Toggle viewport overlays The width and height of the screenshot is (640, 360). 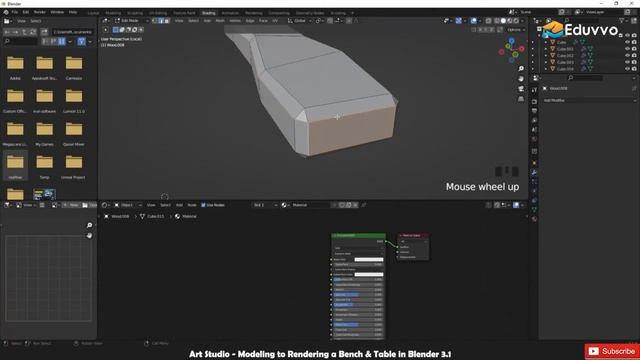tap(473, 21)
